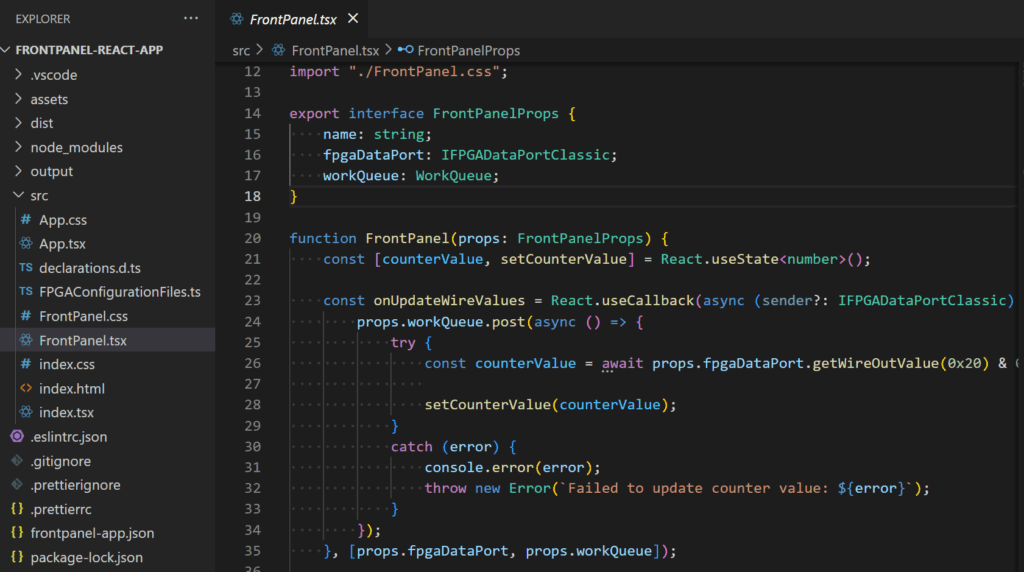Image resolution: width=1024 pixels, height=572 pixels.
Task: Click JSON braces icon beside package-lock.json
Action: tap(17, 557)
